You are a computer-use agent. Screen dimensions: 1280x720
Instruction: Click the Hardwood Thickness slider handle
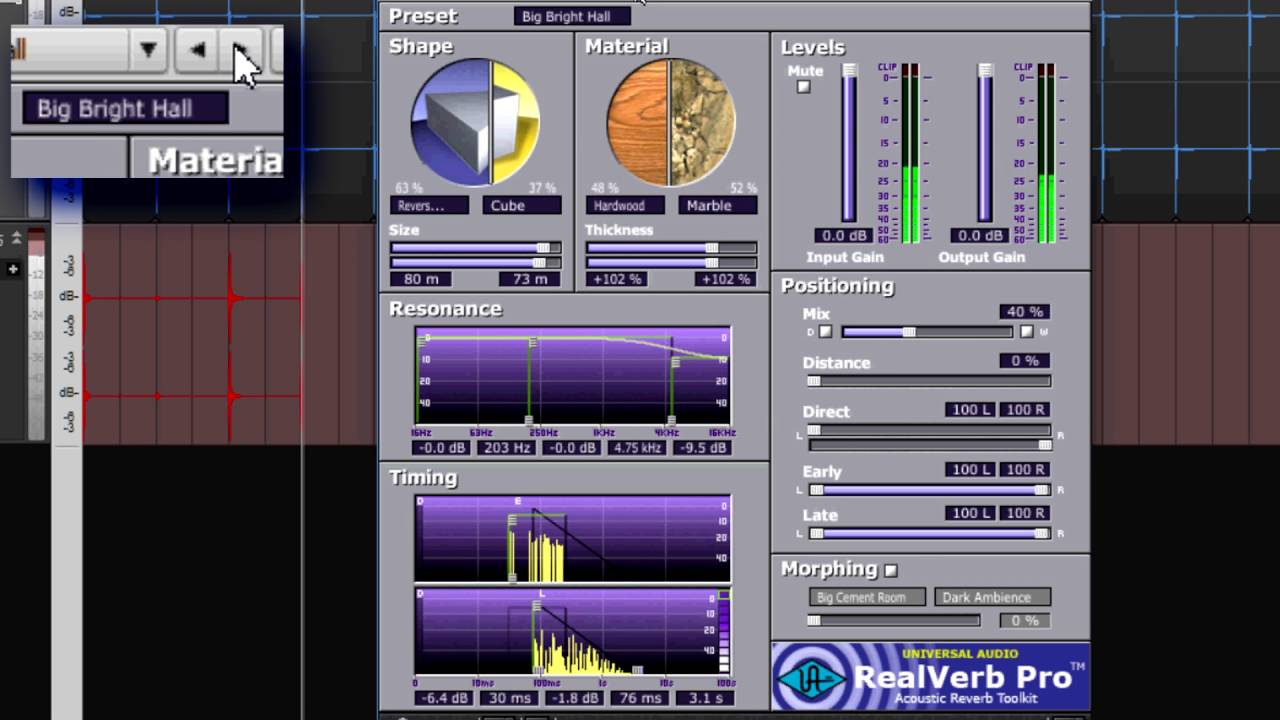pyautogui.click(x=712, y=247)
